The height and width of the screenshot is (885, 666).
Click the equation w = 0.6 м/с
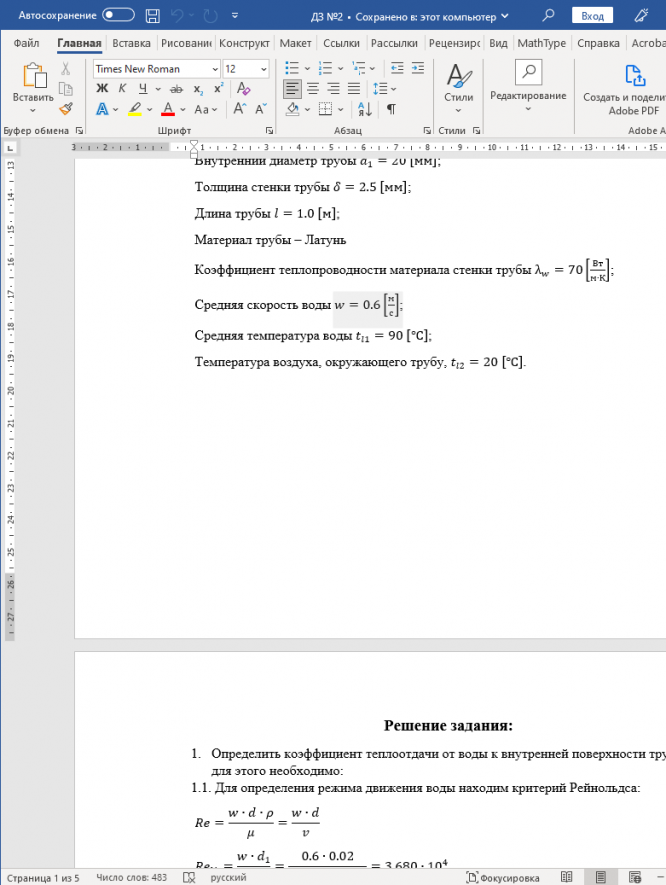(368, 305)
